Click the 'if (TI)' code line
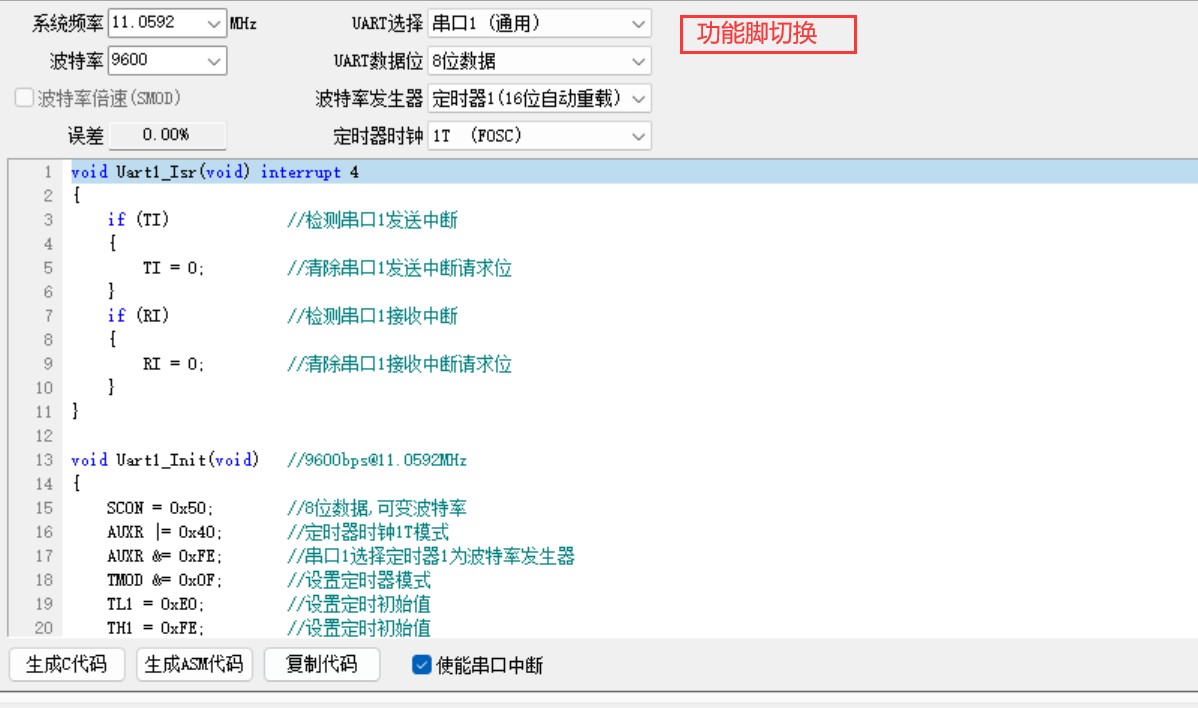Screen dimensions: 1198x708 tap(138, 220)
